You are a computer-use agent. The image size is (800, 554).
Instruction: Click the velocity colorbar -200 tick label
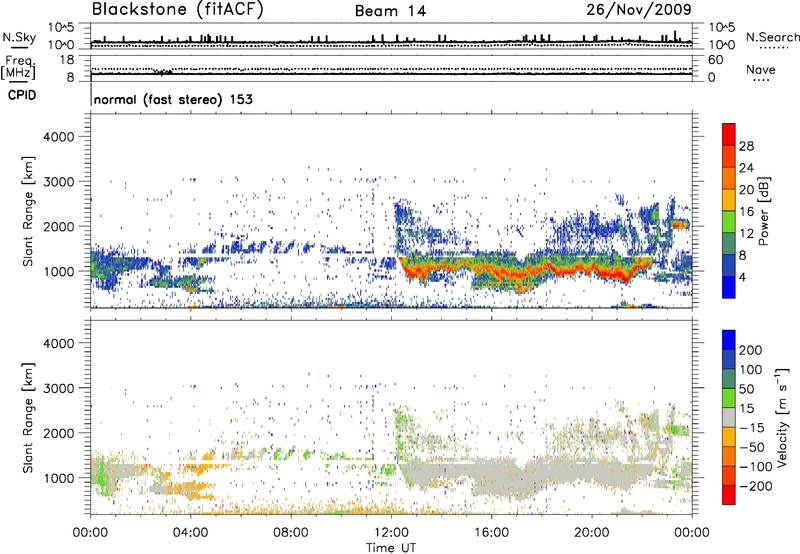click(x=755, y=486)
